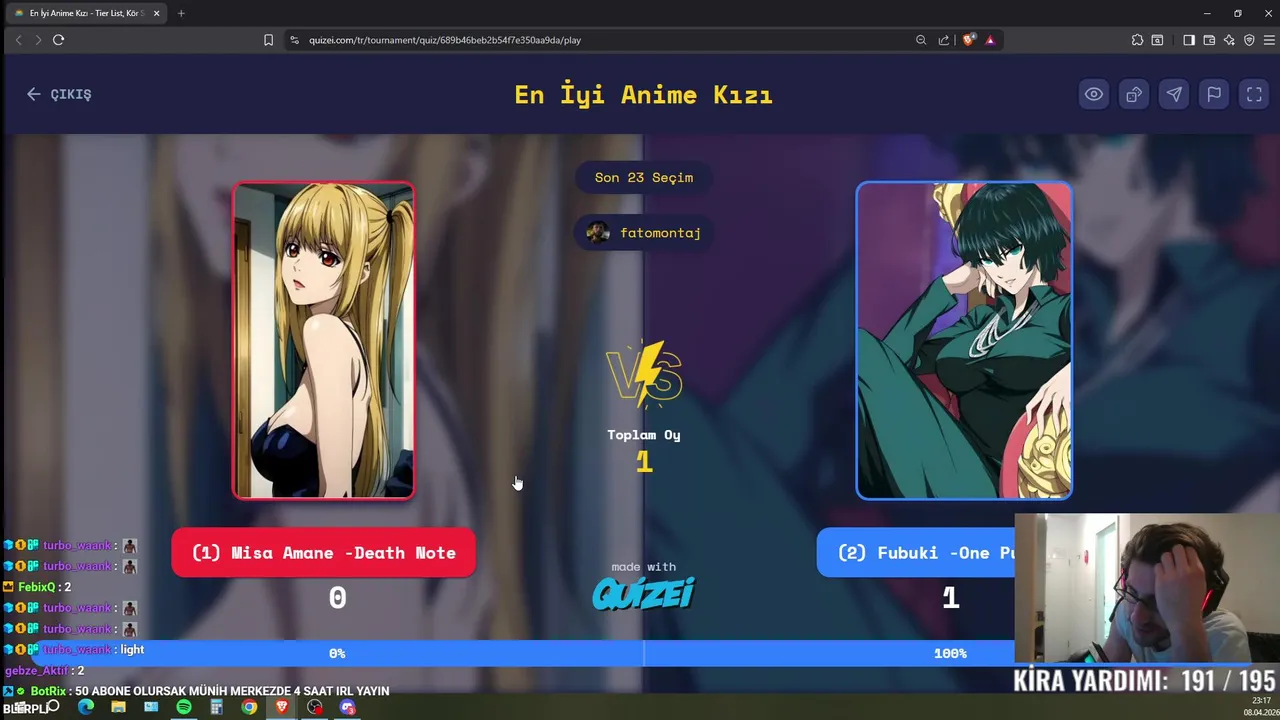
Task: Enter fullscreen mode for quiz
Action: [1254, 94]
